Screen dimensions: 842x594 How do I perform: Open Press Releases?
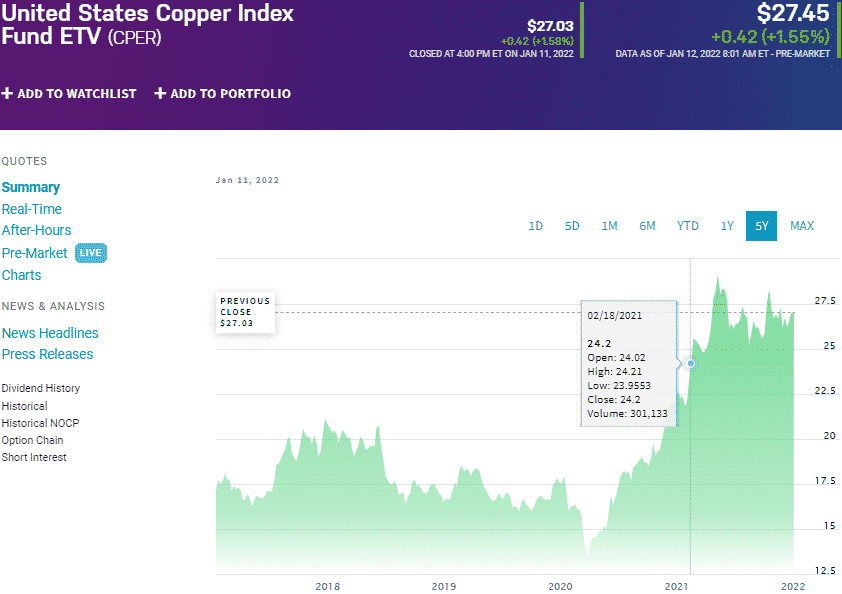[47, 354]
